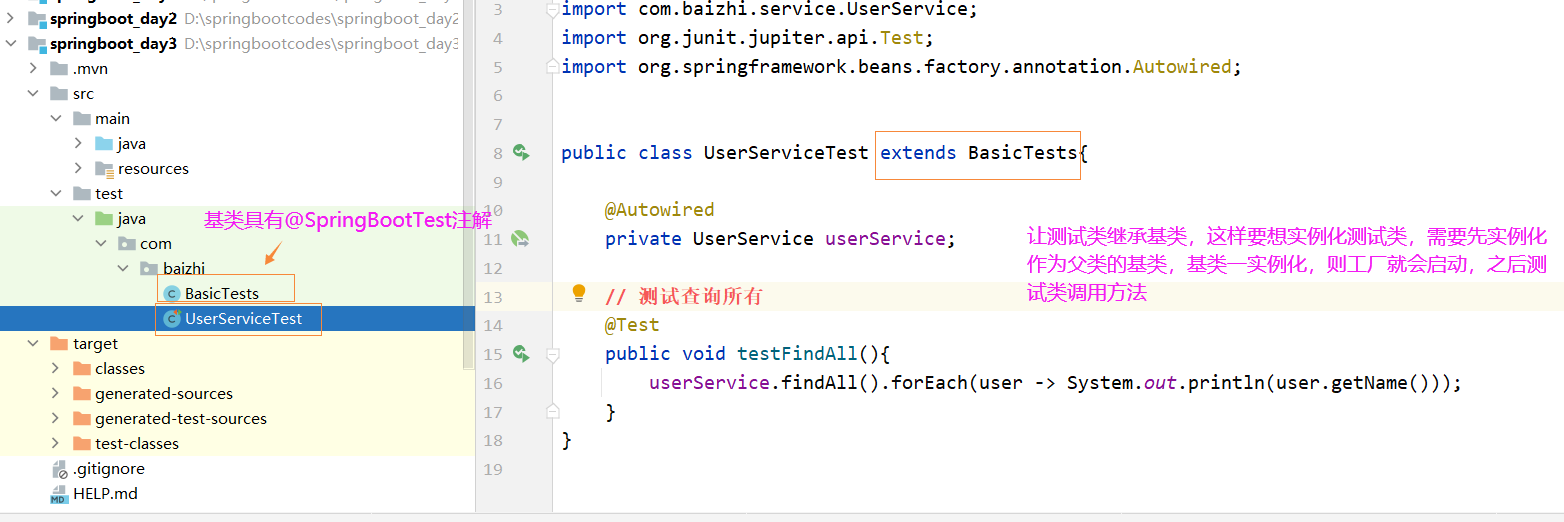Viewport: 1564px width, 522px height.
Task: Click the resources folder icon
Action: 104,168
